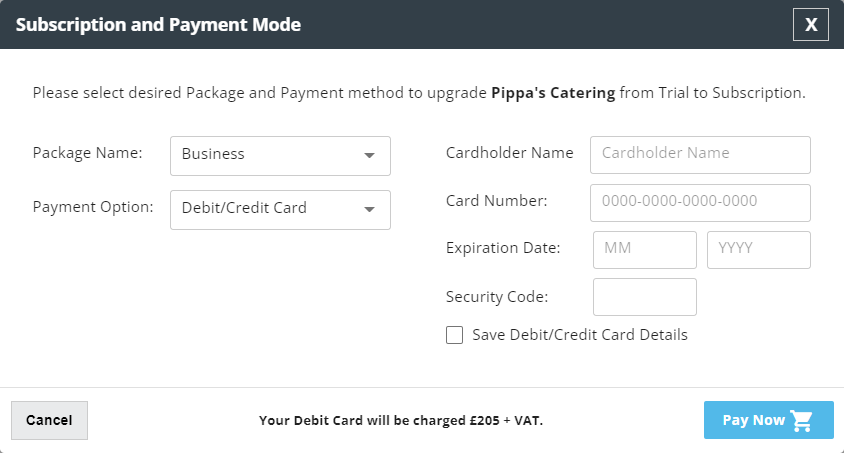Screen dimensions: 844x453
Task: Click the Subscription and Payment Mode title
Action: [x=158, y=25]
